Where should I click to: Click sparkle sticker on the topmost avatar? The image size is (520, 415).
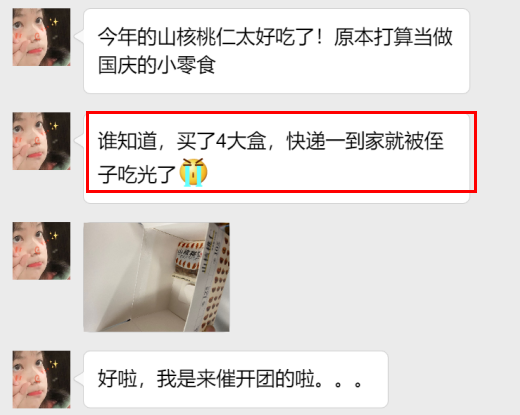54,22
